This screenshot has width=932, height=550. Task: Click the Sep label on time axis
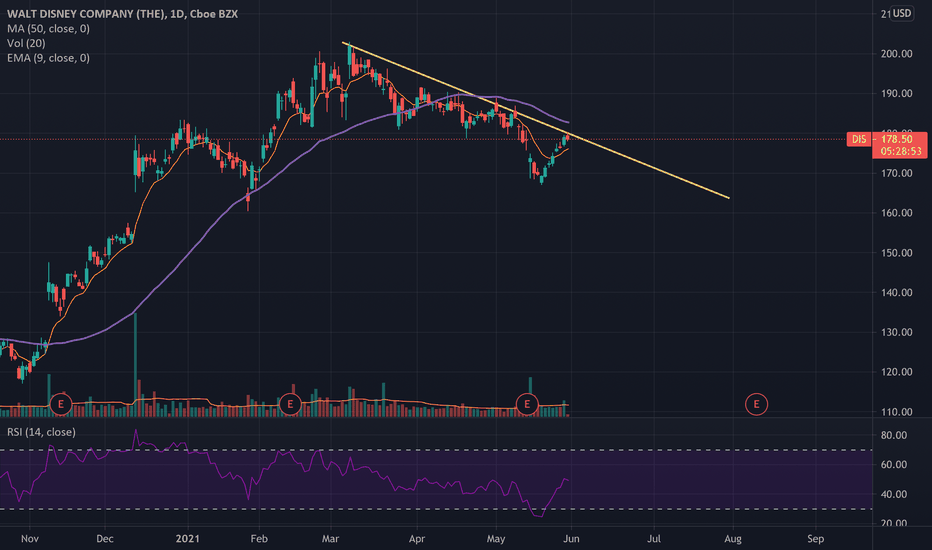click(x=816, y=539)
